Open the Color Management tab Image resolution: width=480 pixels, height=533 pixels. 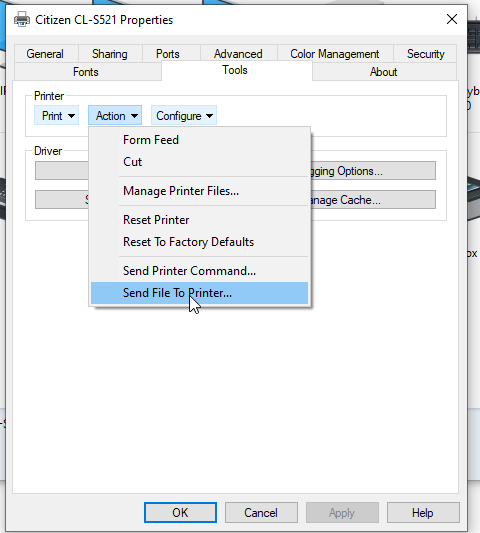335,54
